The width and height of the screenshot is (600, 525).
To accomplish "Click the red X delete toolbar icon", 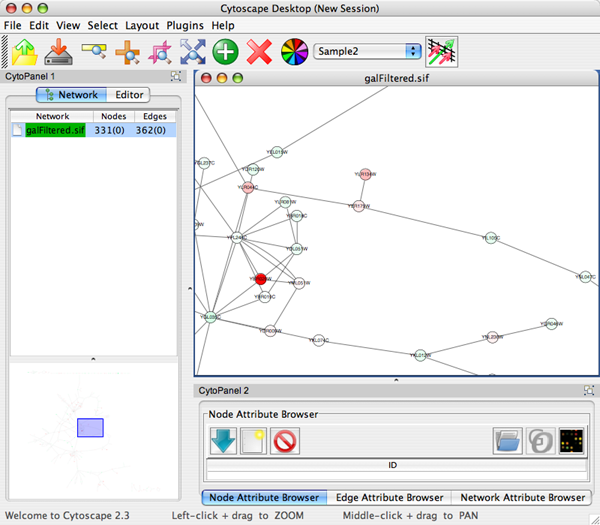I will [259, 51].
